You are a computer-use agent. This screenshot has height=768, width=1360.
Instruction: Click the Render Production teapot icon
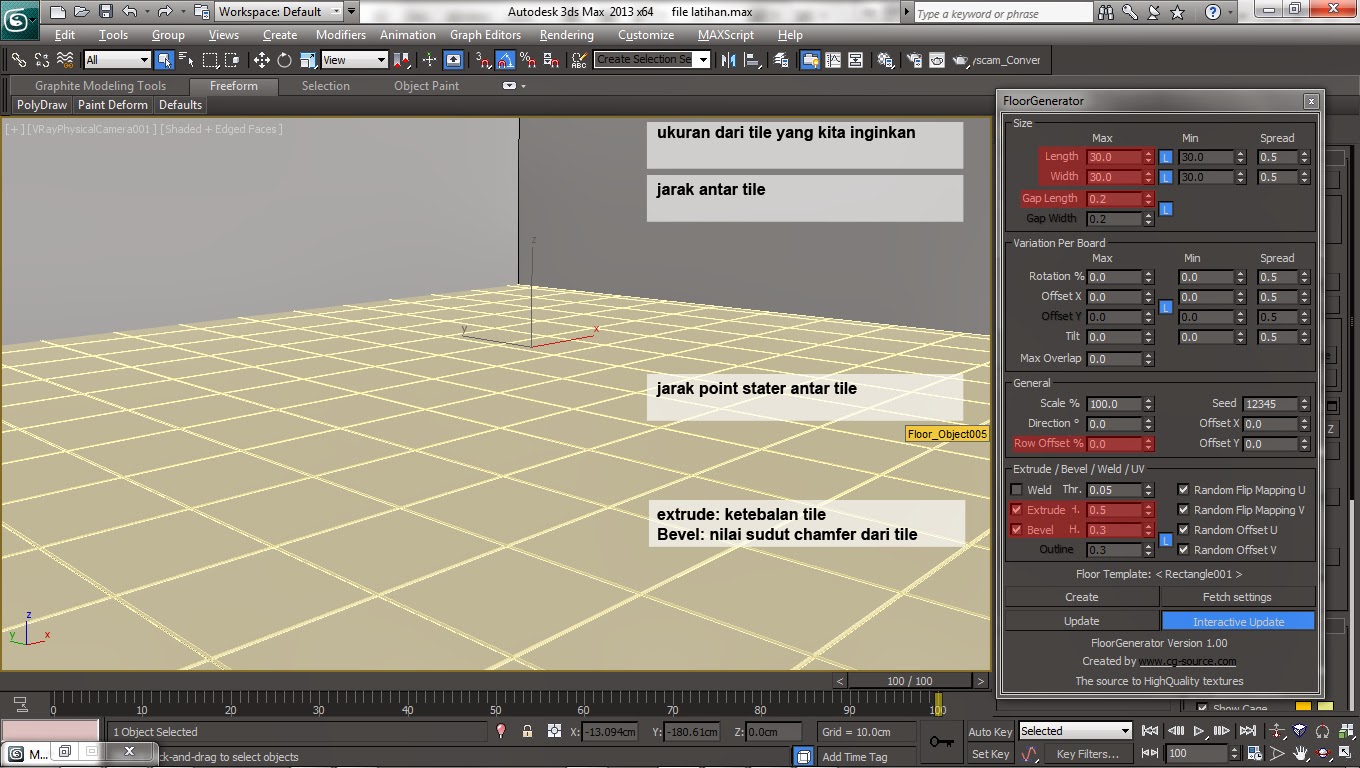961,60
